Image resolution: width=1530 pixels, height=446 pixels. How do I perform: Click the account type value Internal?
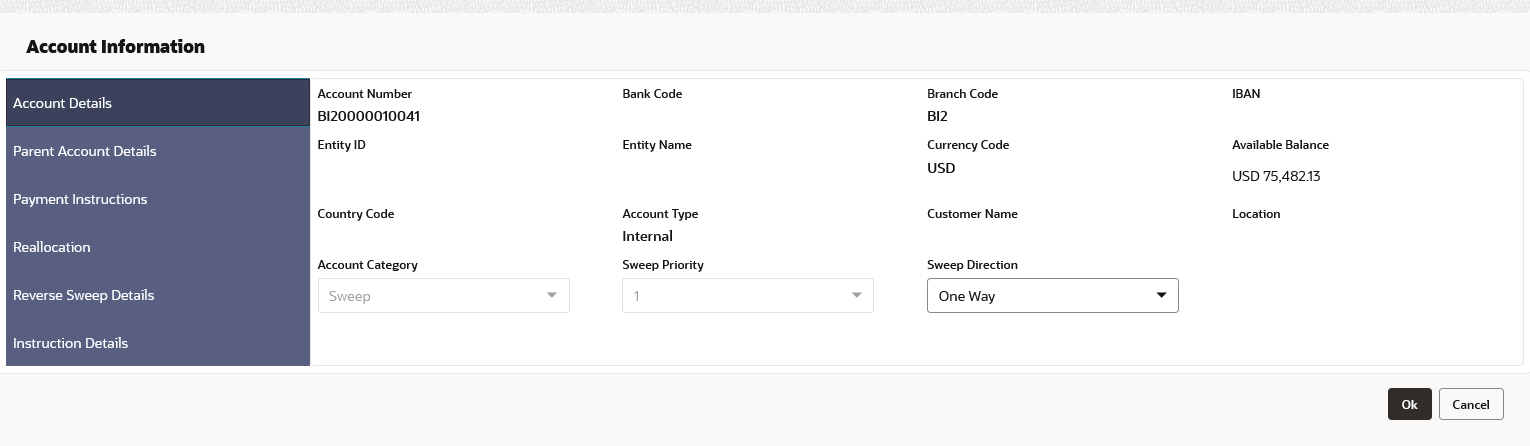(x=647, y=236)
